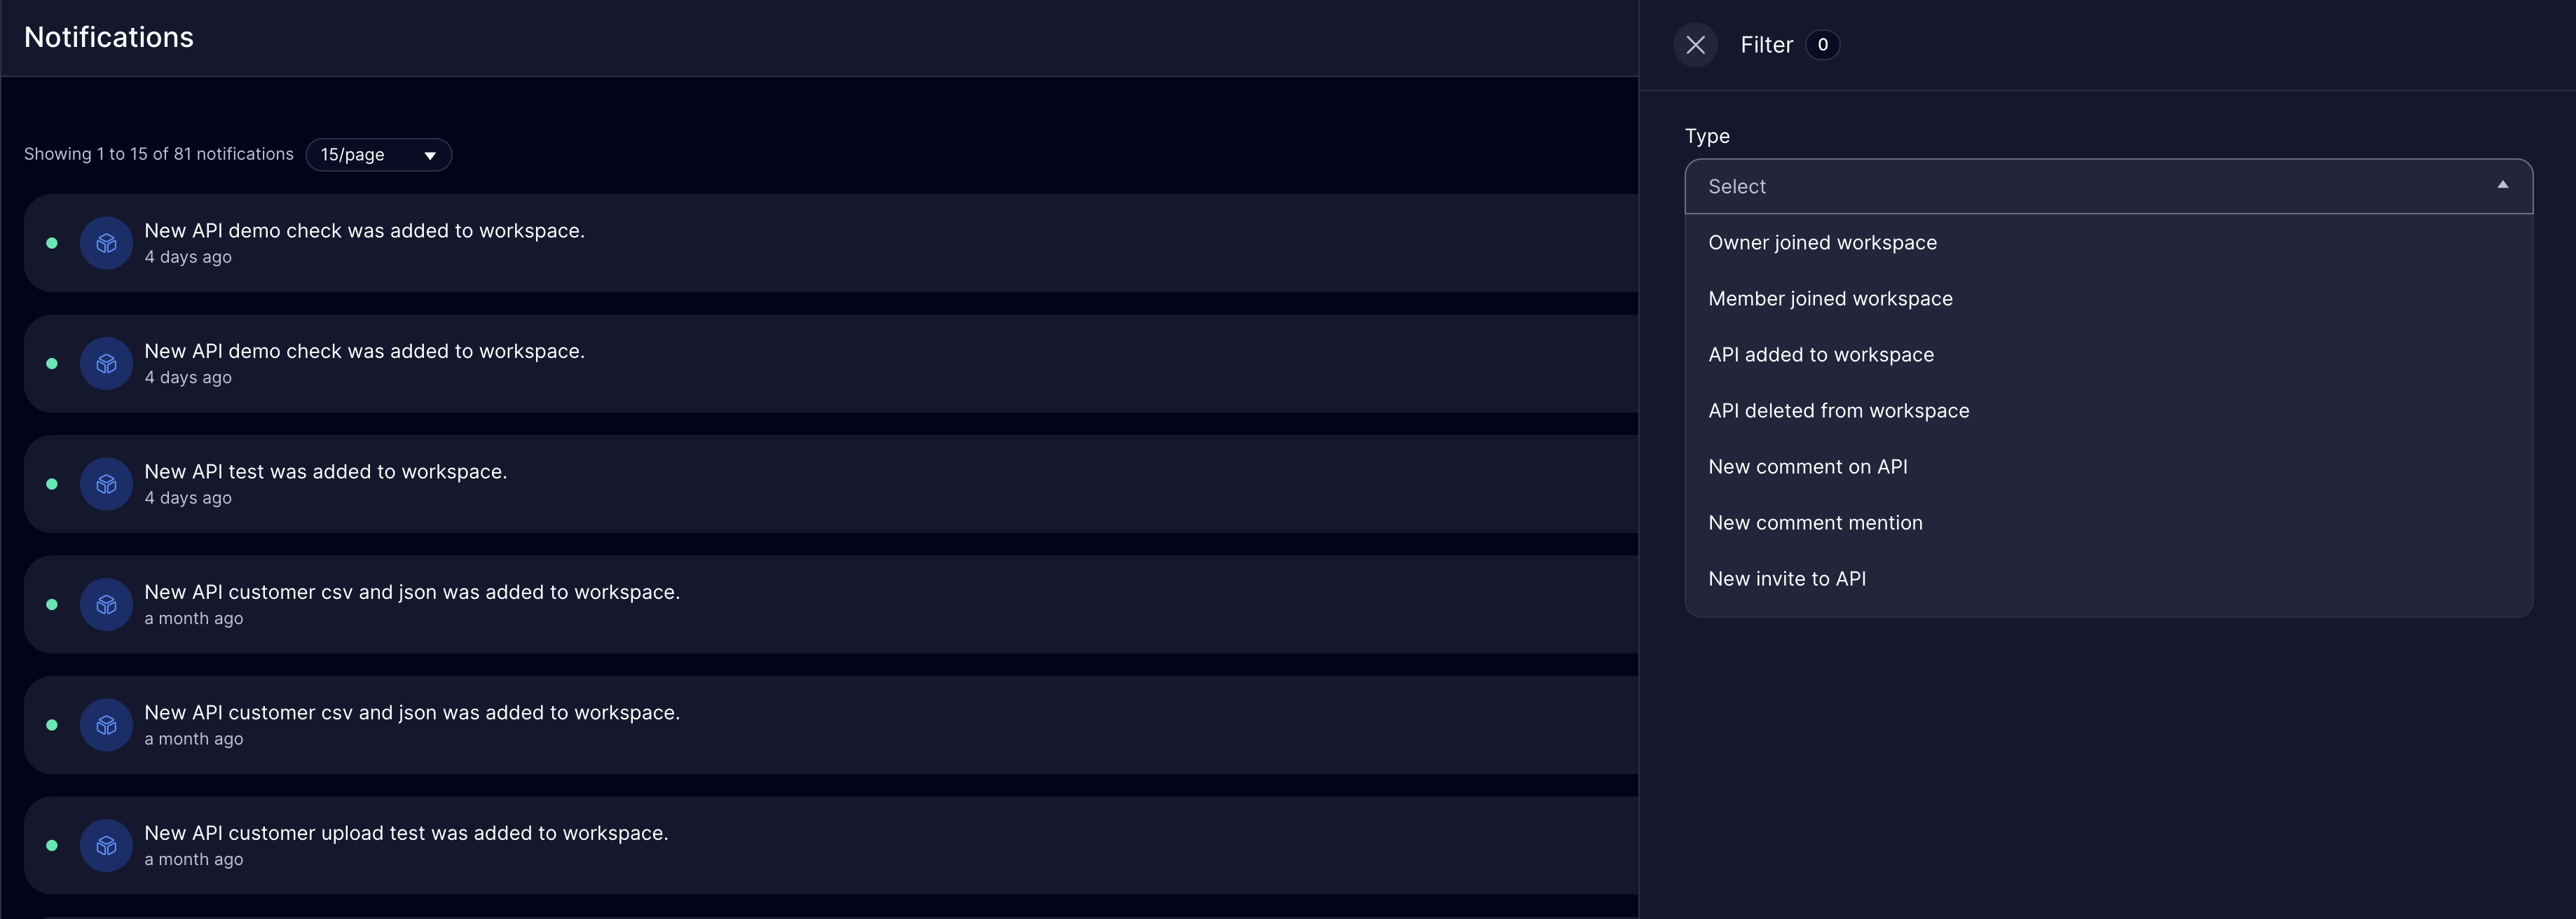The width and height of the screenshot is (2576, 919).
Task: Pick New invite to API option
Action: pos(1786,579)
